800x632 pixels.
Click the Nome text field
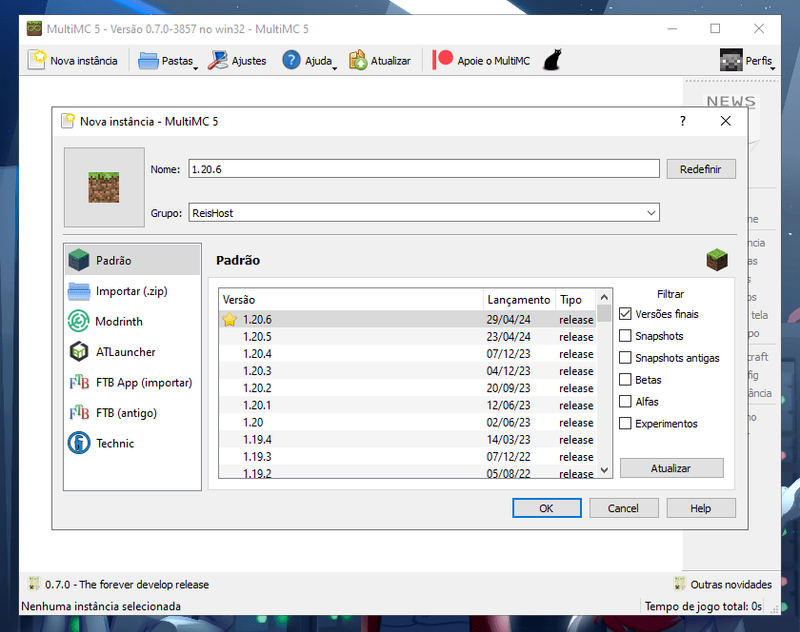(423, 169)
